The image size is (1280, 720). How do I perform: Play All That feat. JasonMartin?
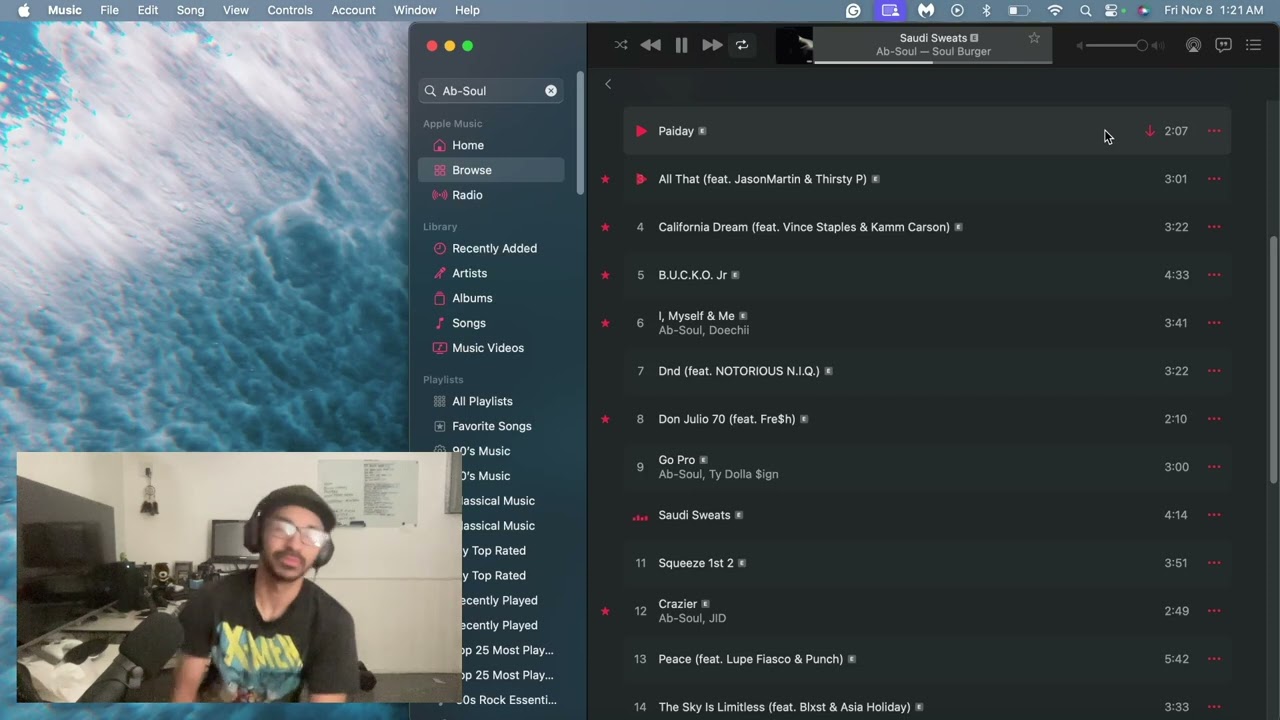tap(641, 179)
